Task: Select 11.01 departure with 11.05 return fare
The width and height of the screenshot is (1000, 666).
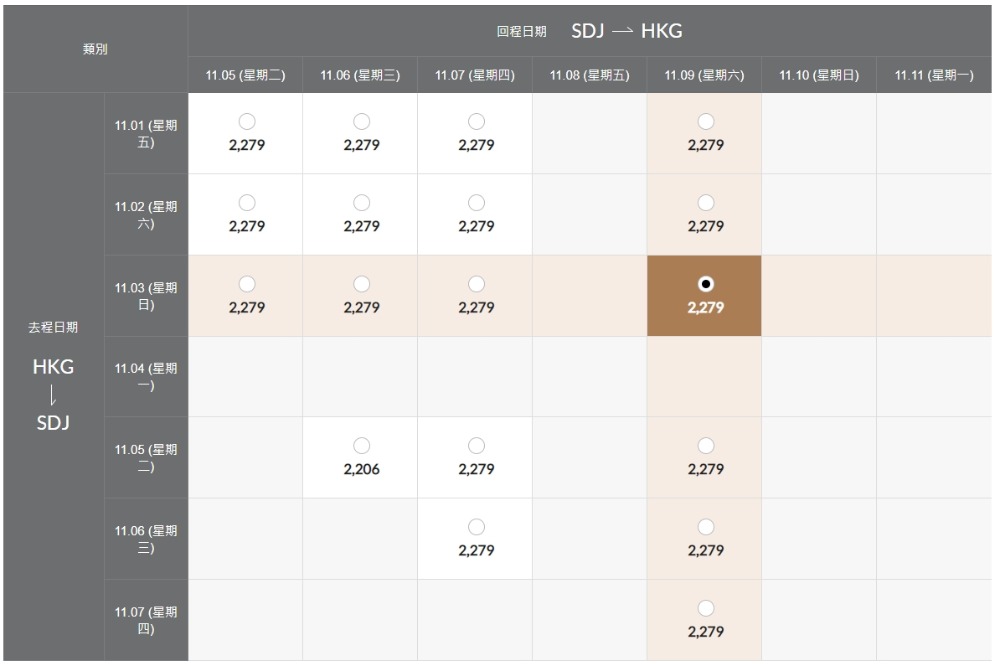Action: click(x=247, y=121)
